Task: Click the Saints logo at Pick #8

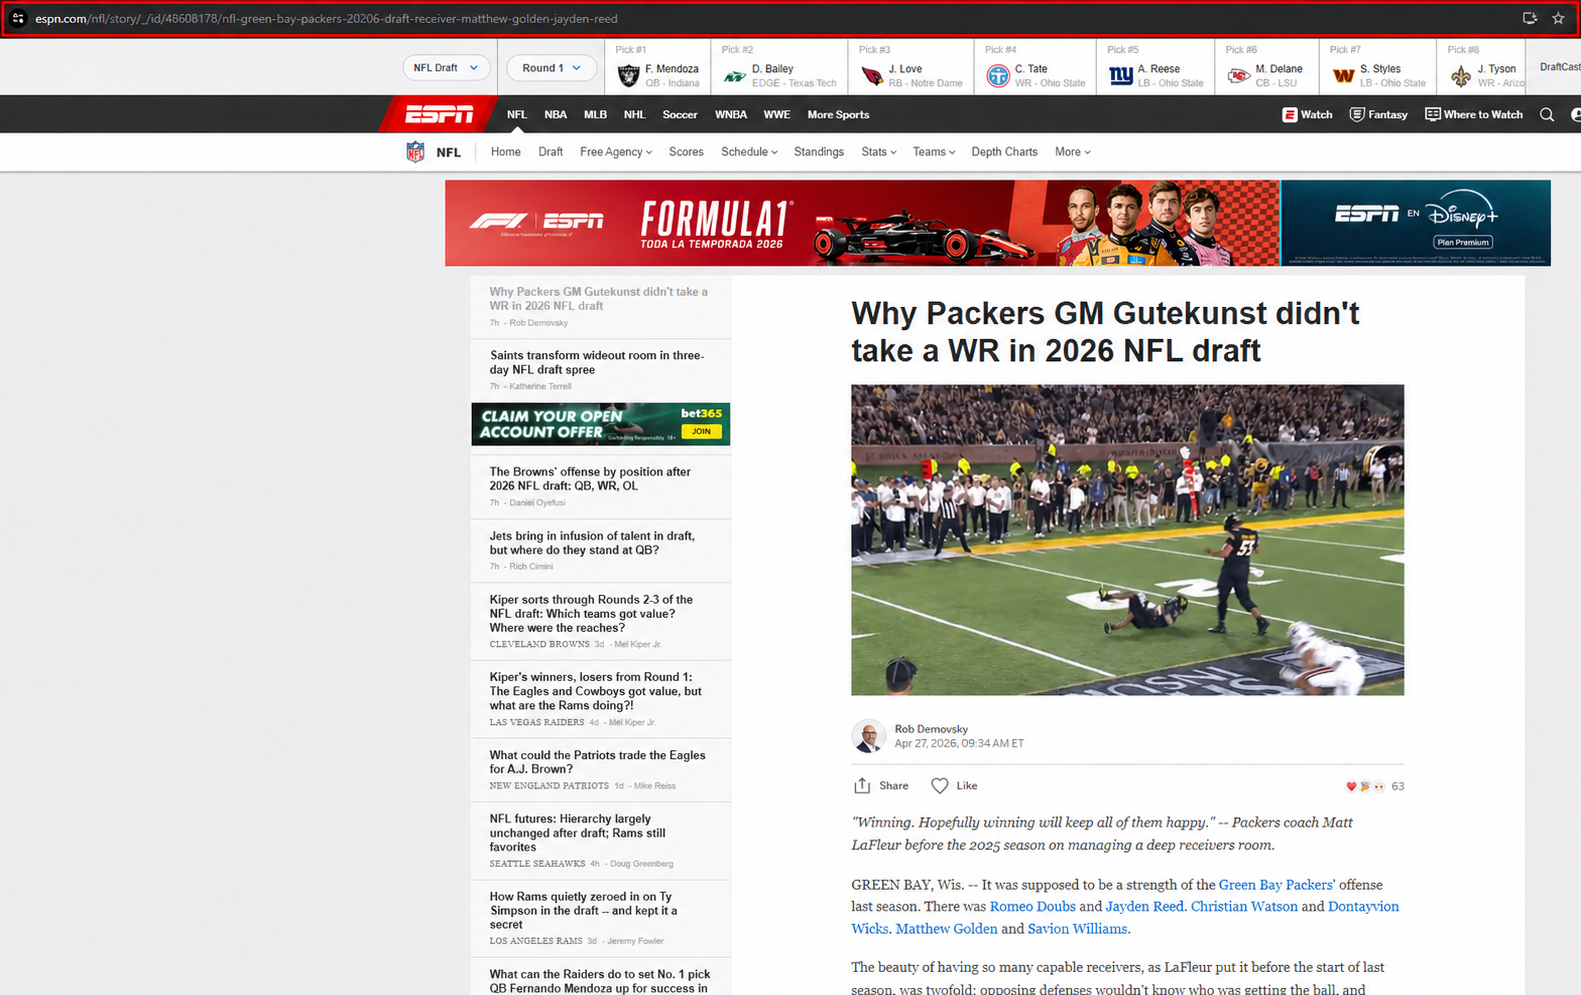Action: coord(1461,75)
